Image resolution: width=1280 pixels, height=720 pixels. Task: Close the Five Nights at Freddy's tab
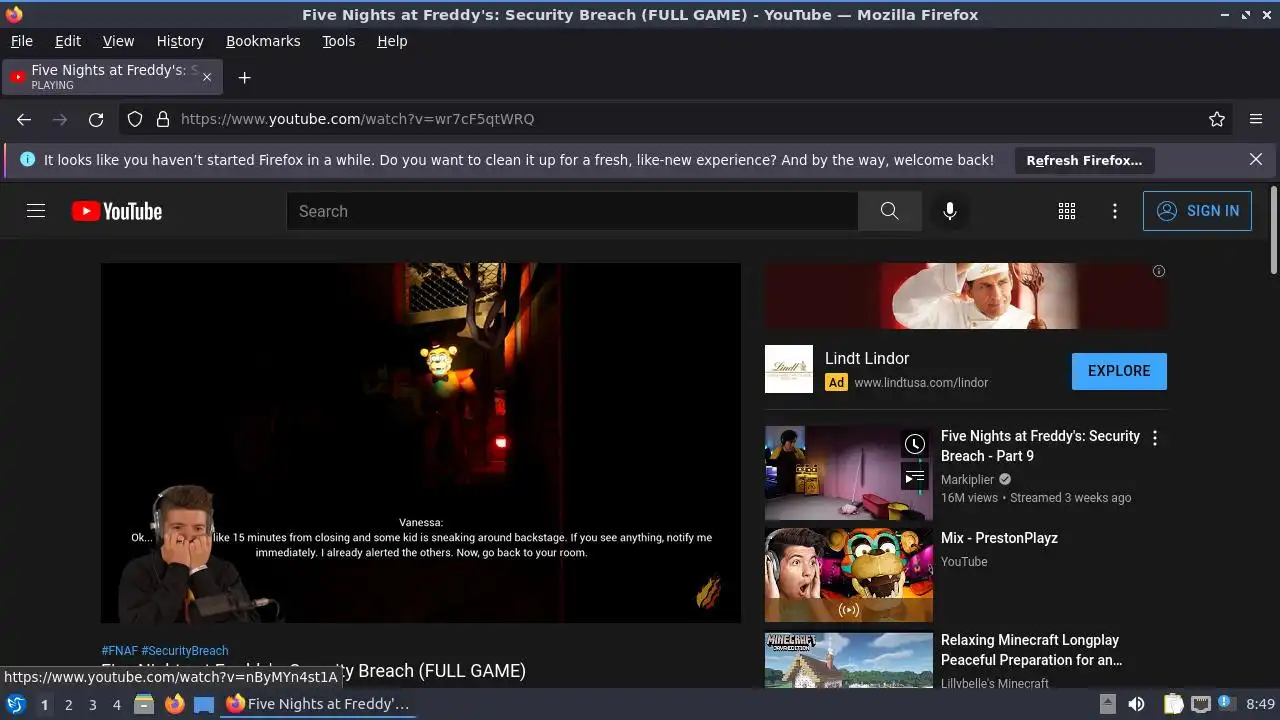coord(207,77)
